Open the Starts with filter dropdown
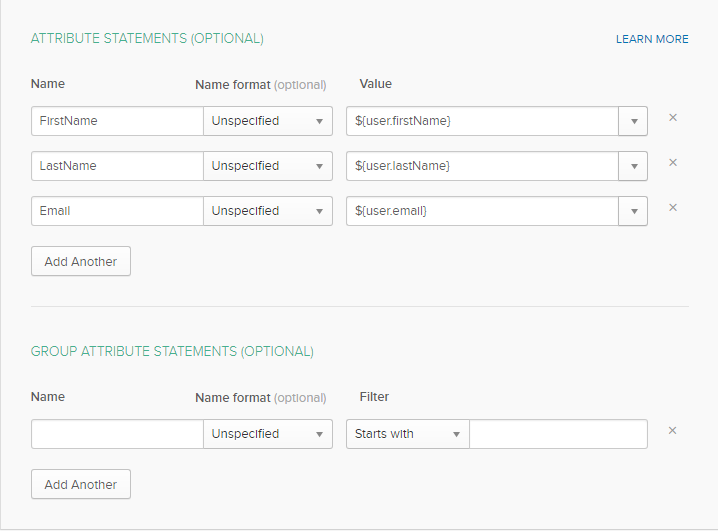Screen dimensions: 718x531 click(408, 434)
